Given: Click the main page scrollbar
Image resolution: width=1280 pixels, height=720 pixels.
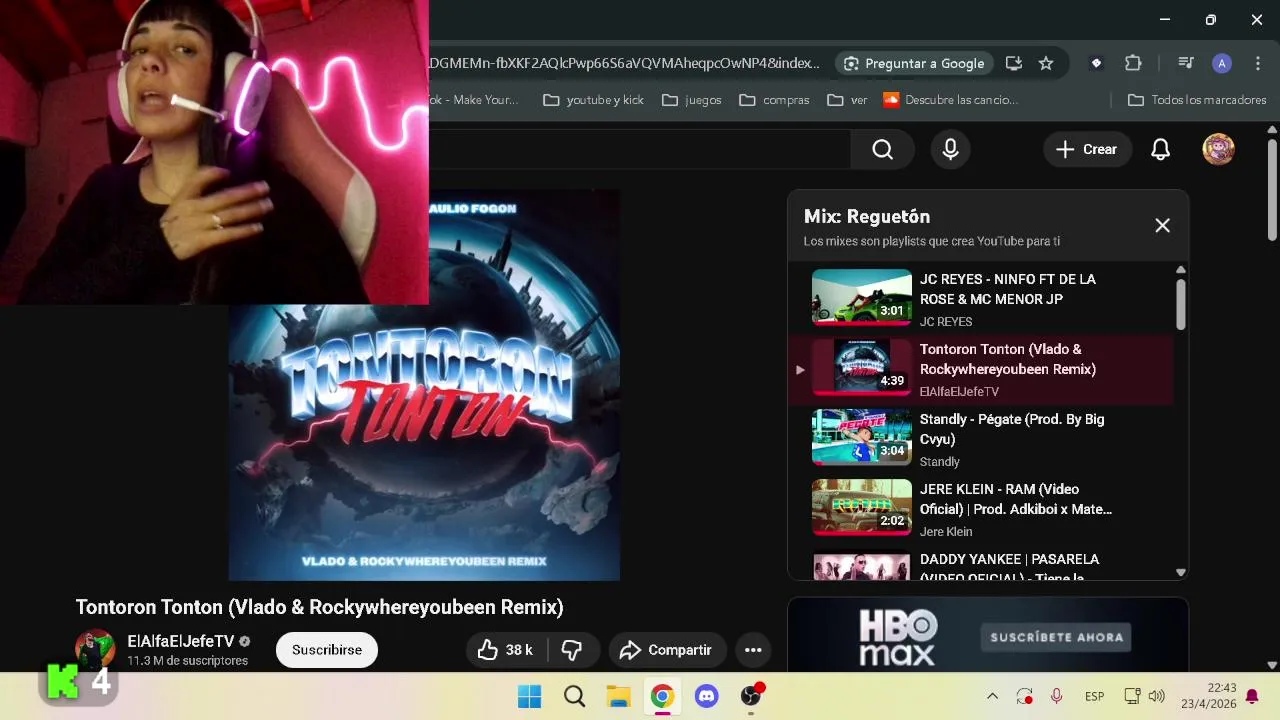Looking at the screenshot, I should click(x=1272, y=190).
